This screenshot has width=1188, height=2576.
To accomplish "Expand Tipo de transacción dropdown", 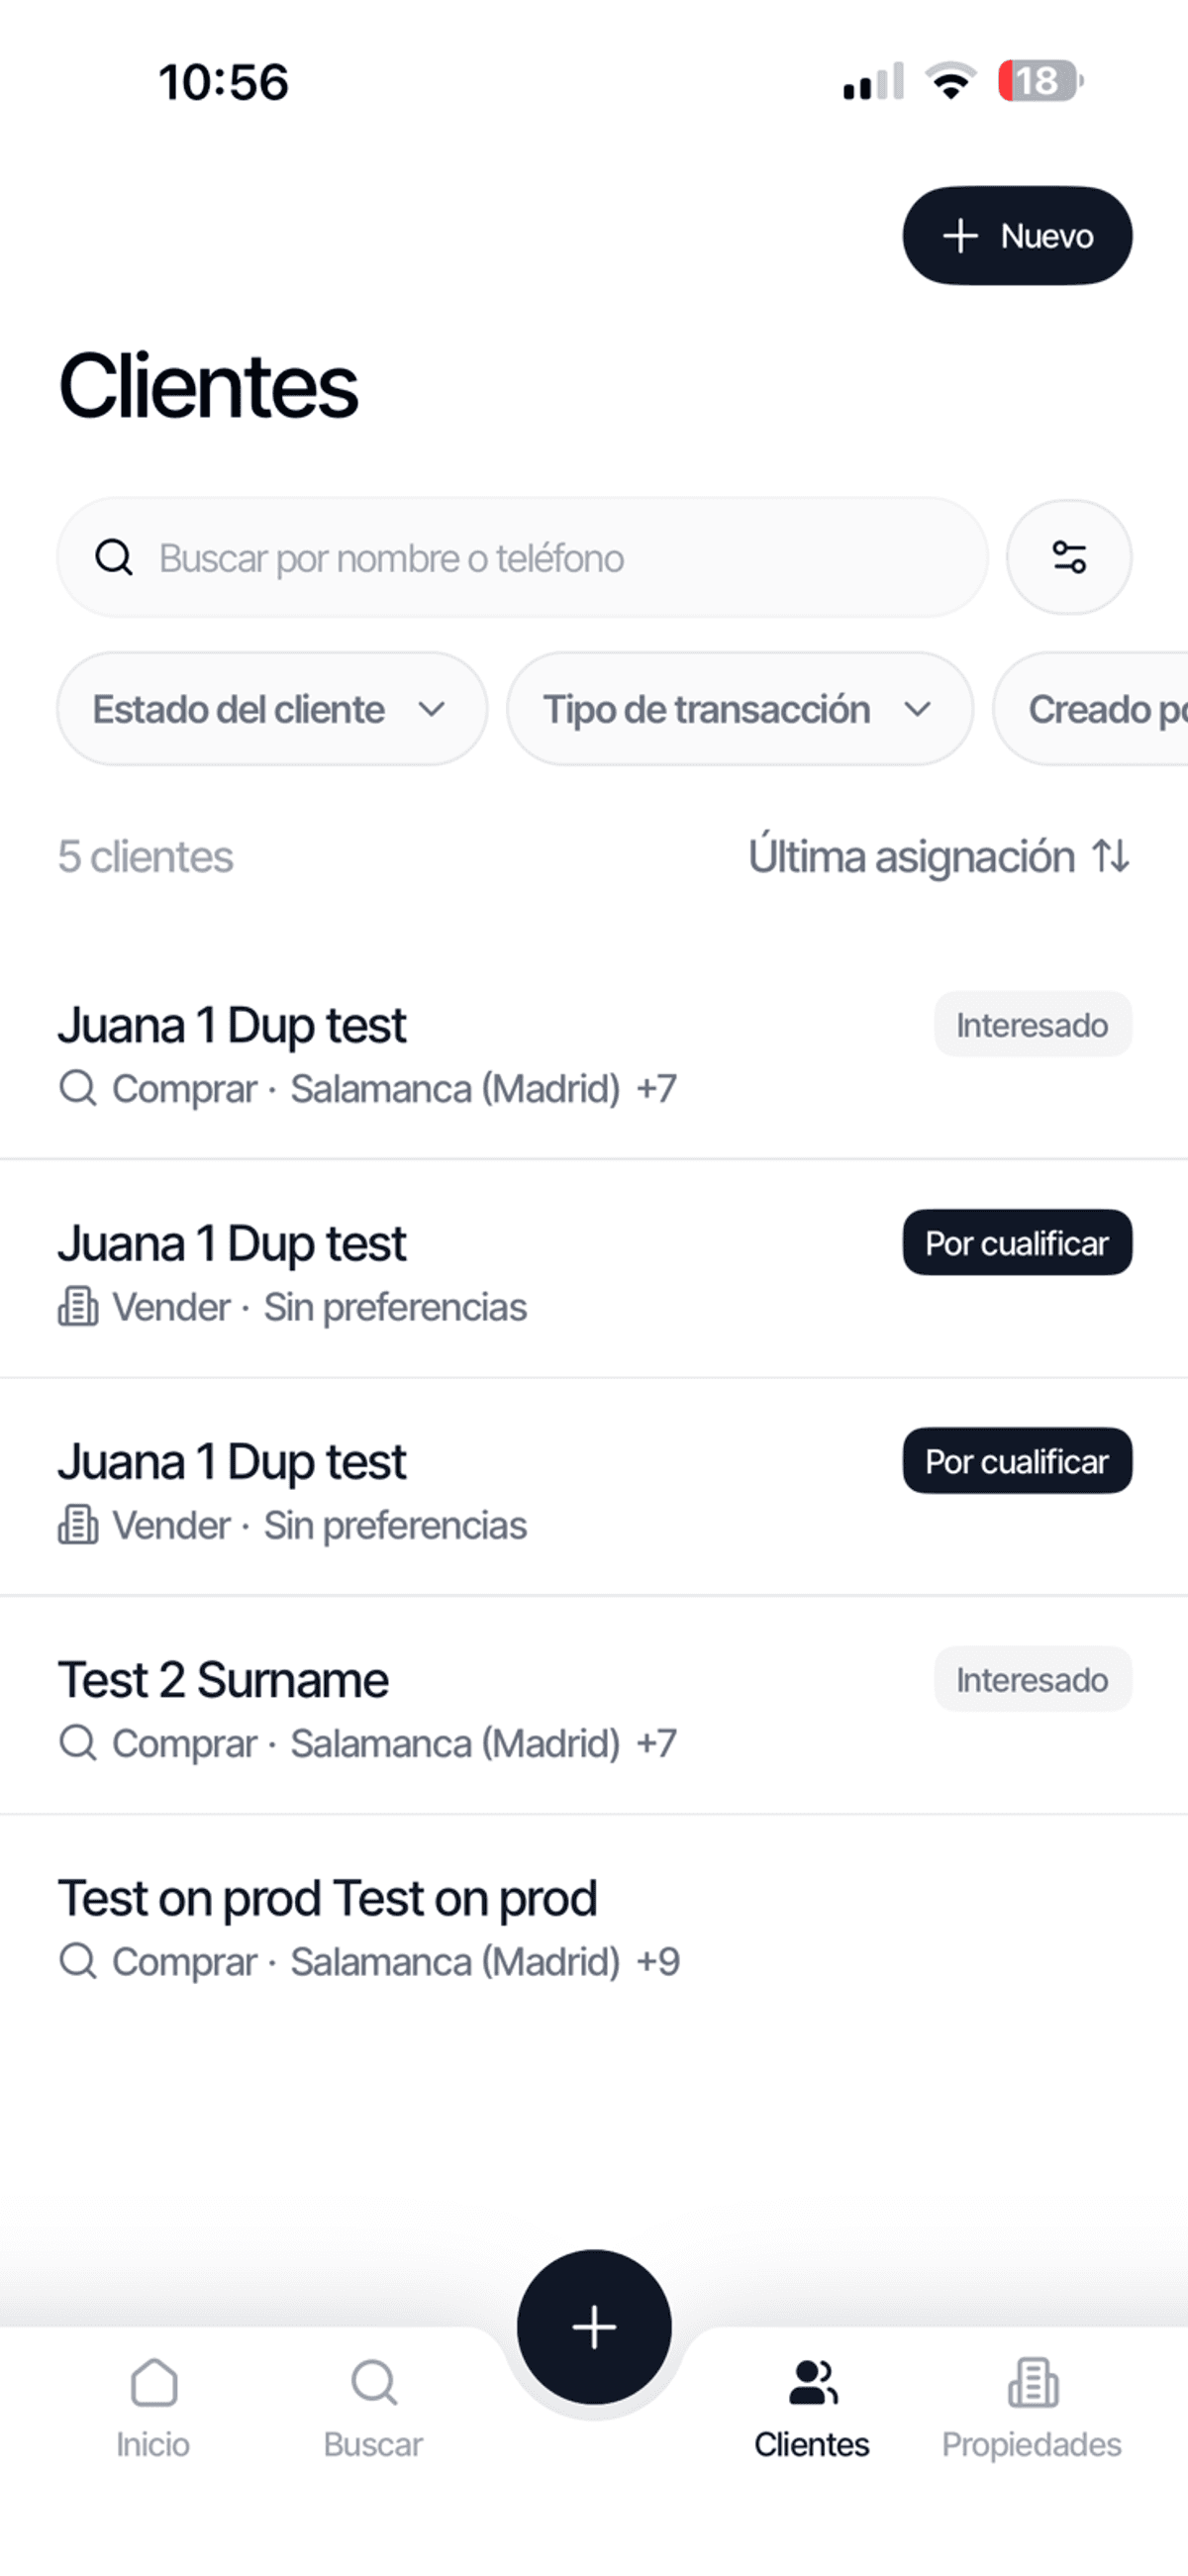I will pyautogui.click(x=739, y=709).
